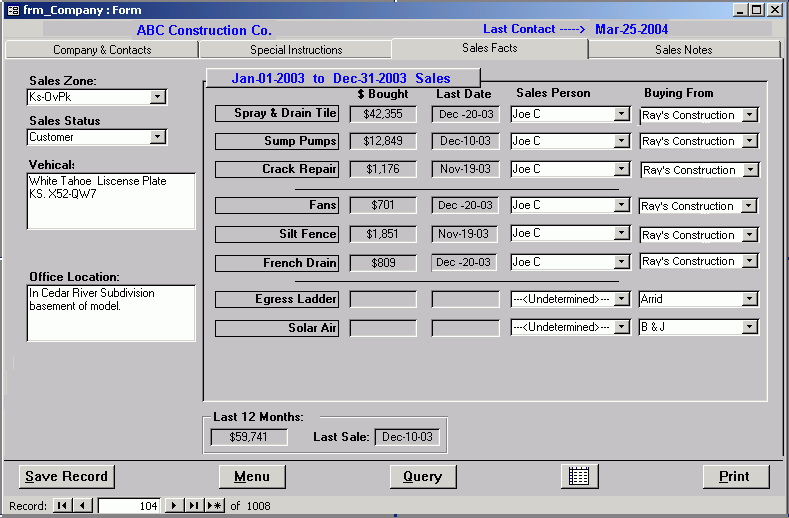Go to first record navigation arrow

click(62, 506)
